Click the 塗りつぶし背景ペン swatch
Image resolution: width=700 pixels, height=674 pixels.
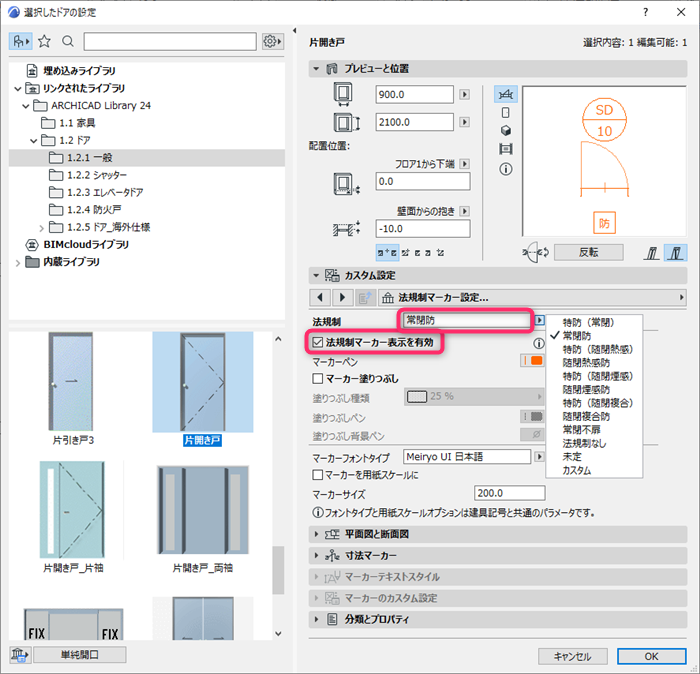point(532,434)
